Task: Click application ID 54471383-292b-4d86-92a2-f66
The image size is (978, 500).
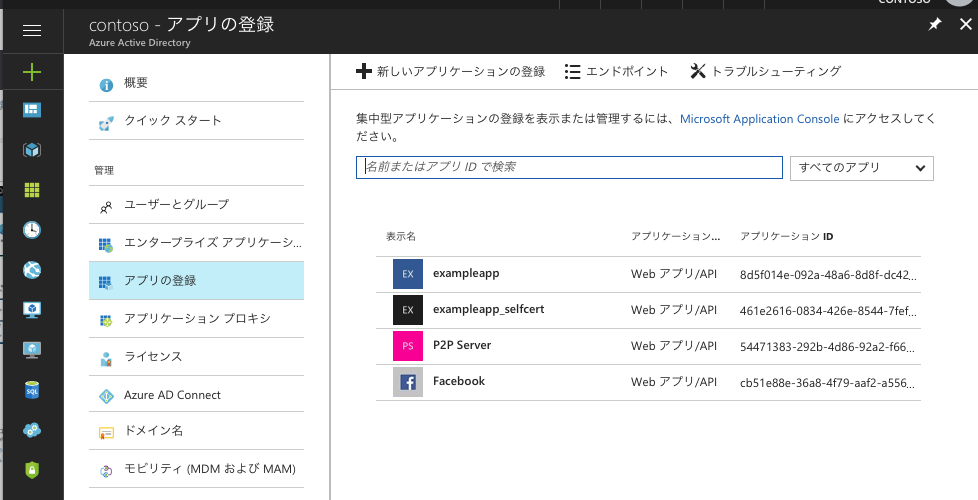Action: pos(827,347)
